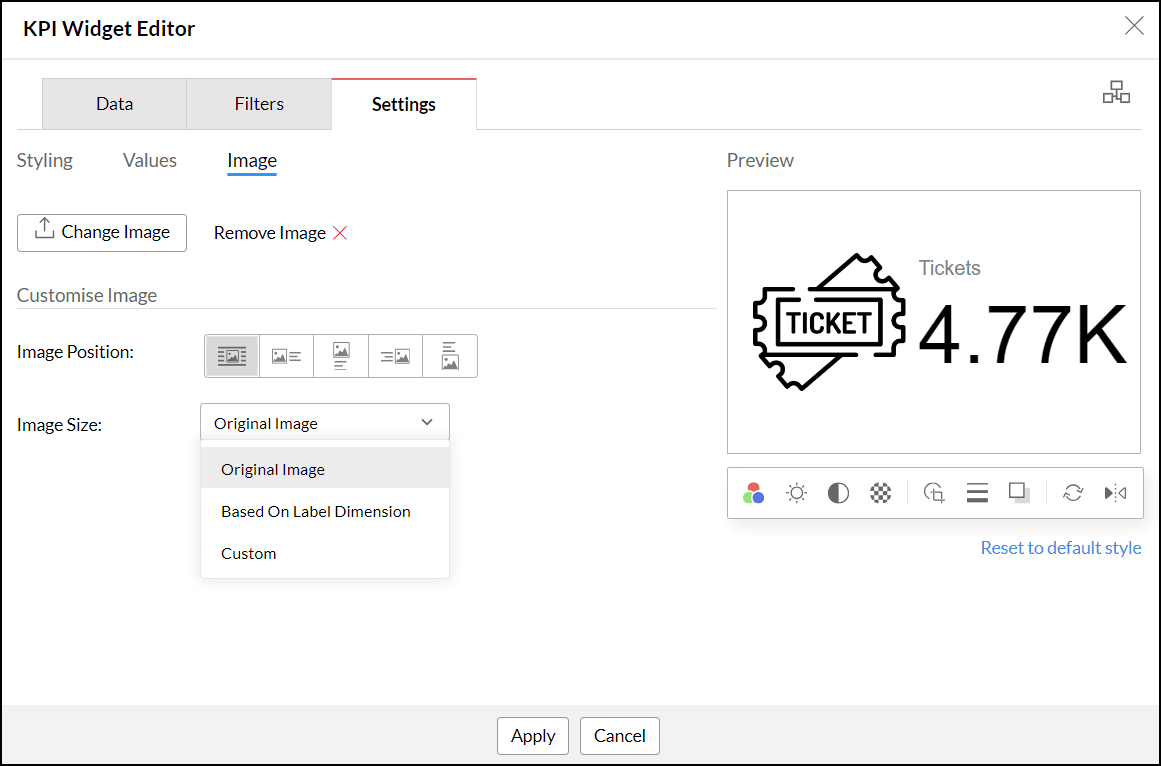Viewport: 1161px width, 766px height.
Task: Set image position to background behind text
Action: tap(232, 356)
